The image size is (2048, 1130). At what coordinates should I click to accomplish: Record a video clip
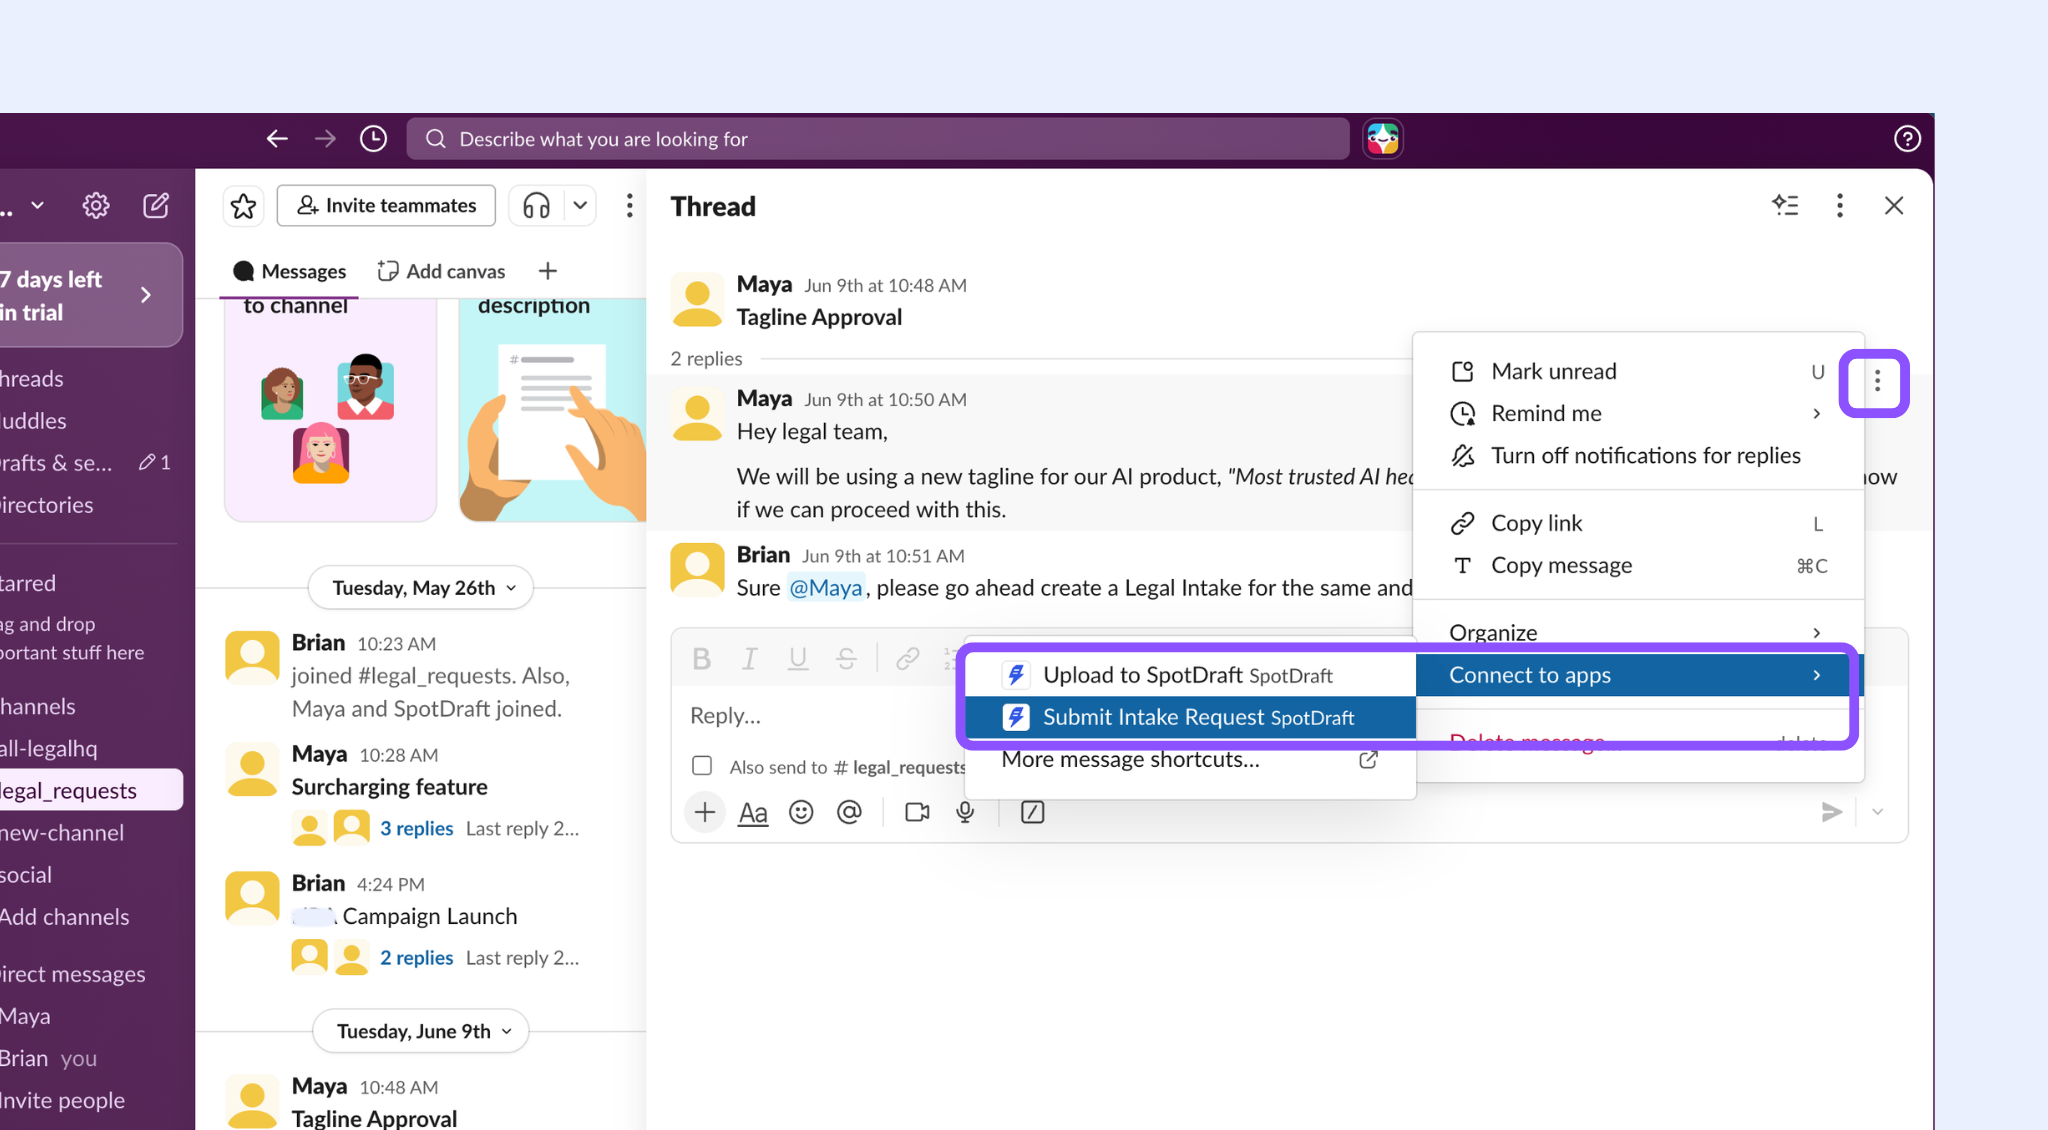917,813
